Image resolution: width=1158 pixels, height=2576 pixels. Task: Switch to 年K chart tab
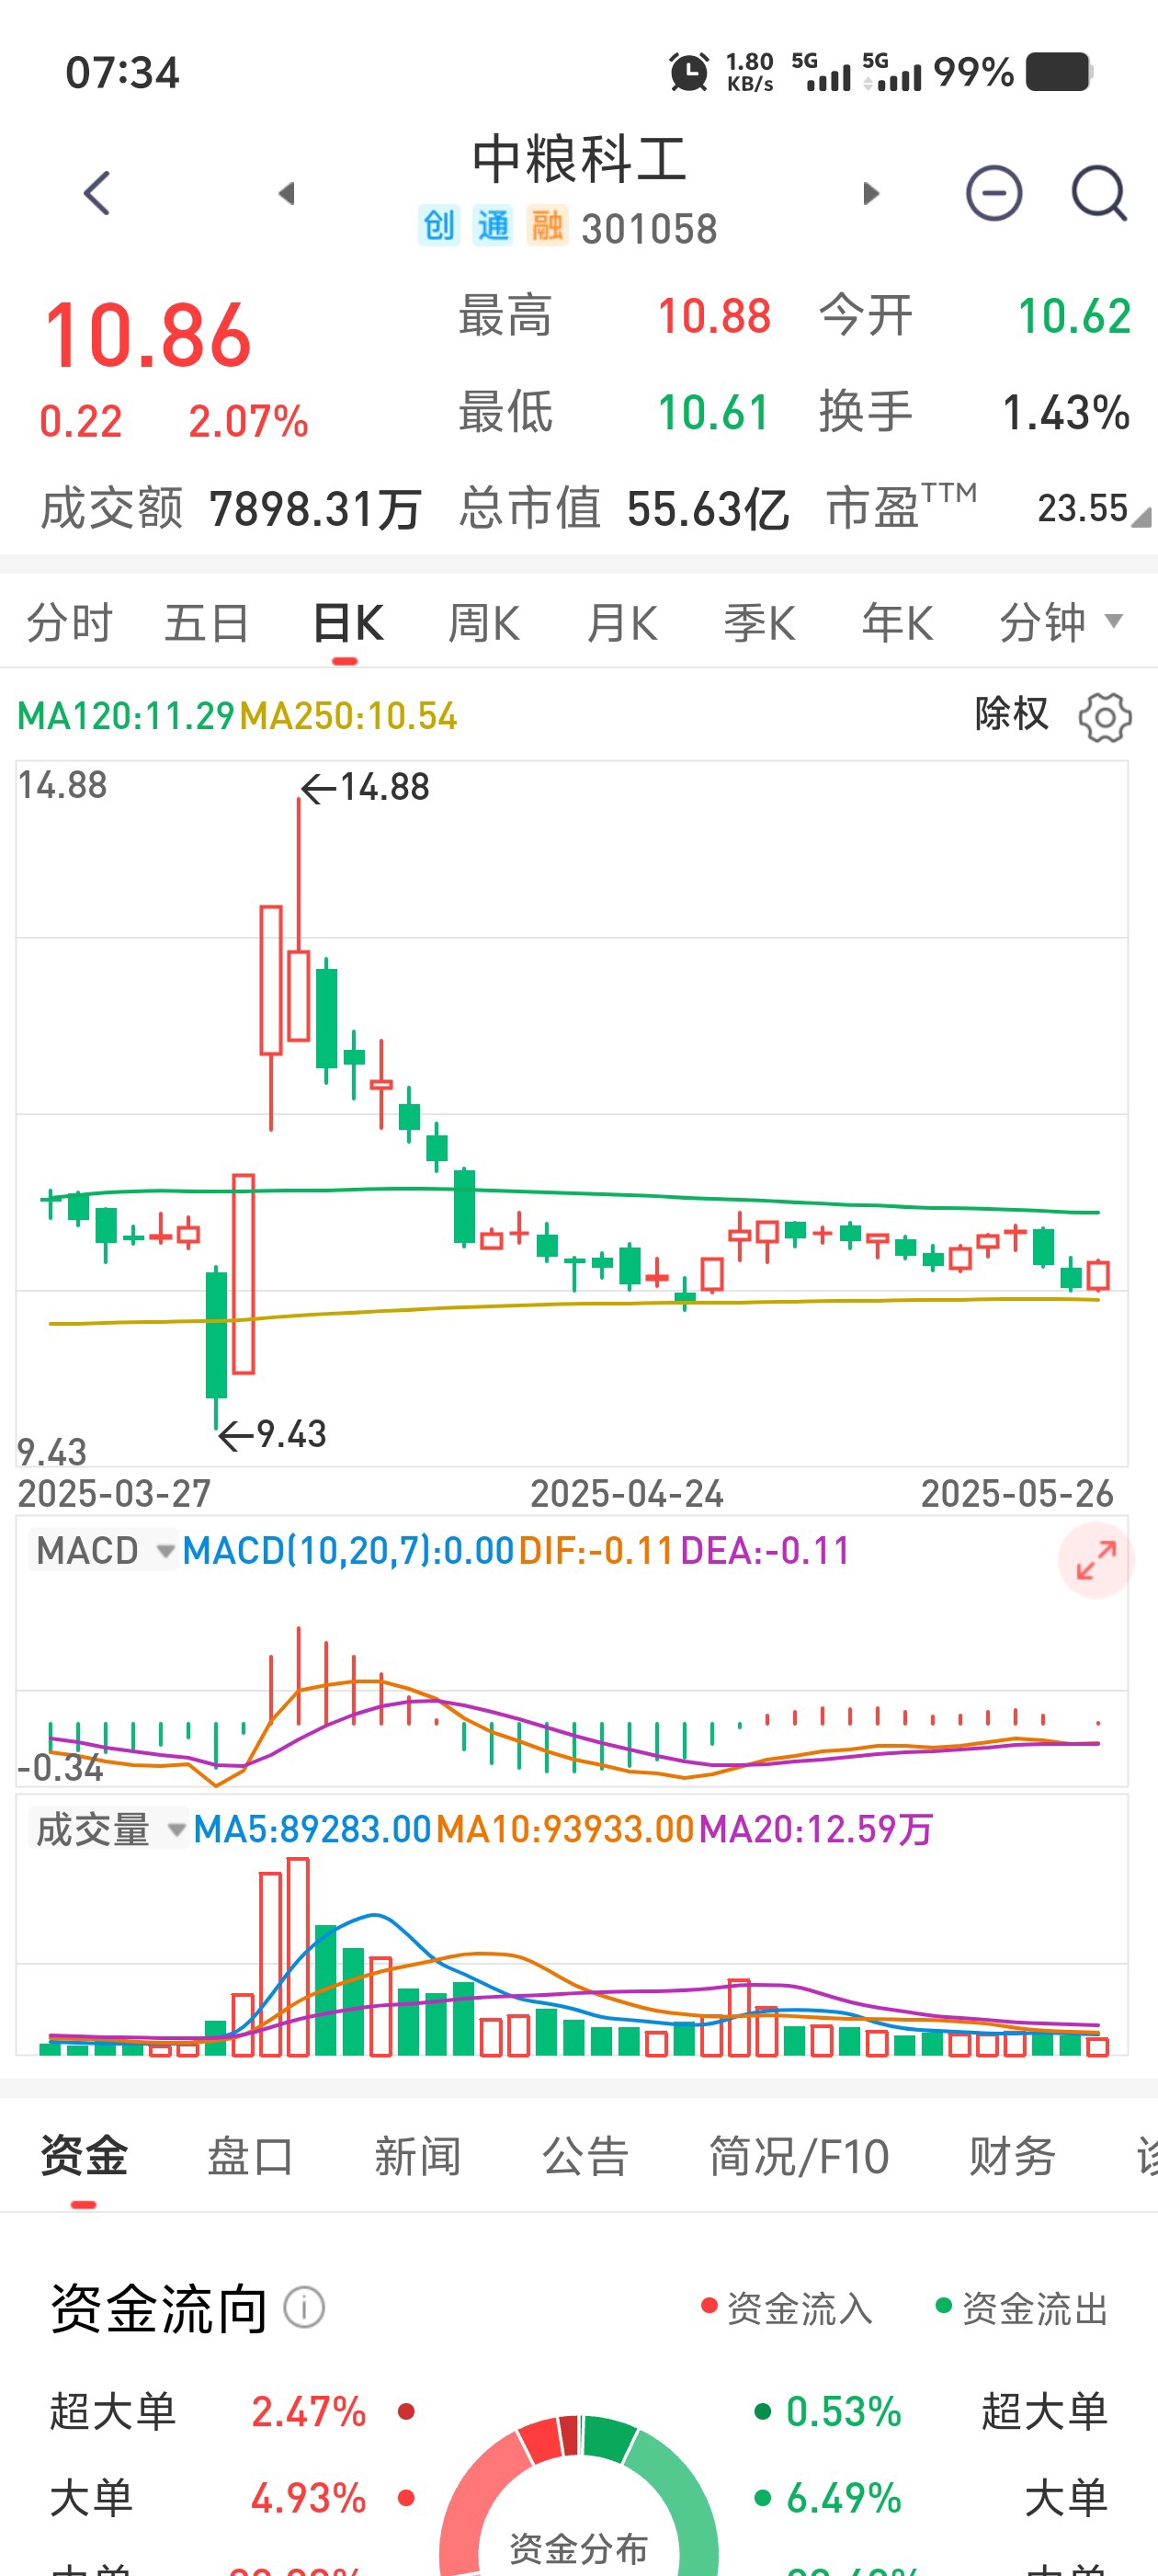tap(898, 622)
